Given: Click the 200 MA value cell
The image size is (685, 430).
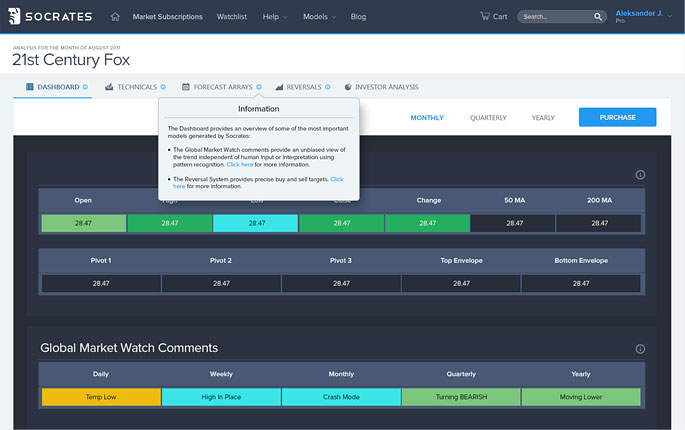Looking at the screenshot, I should [599, 223].
